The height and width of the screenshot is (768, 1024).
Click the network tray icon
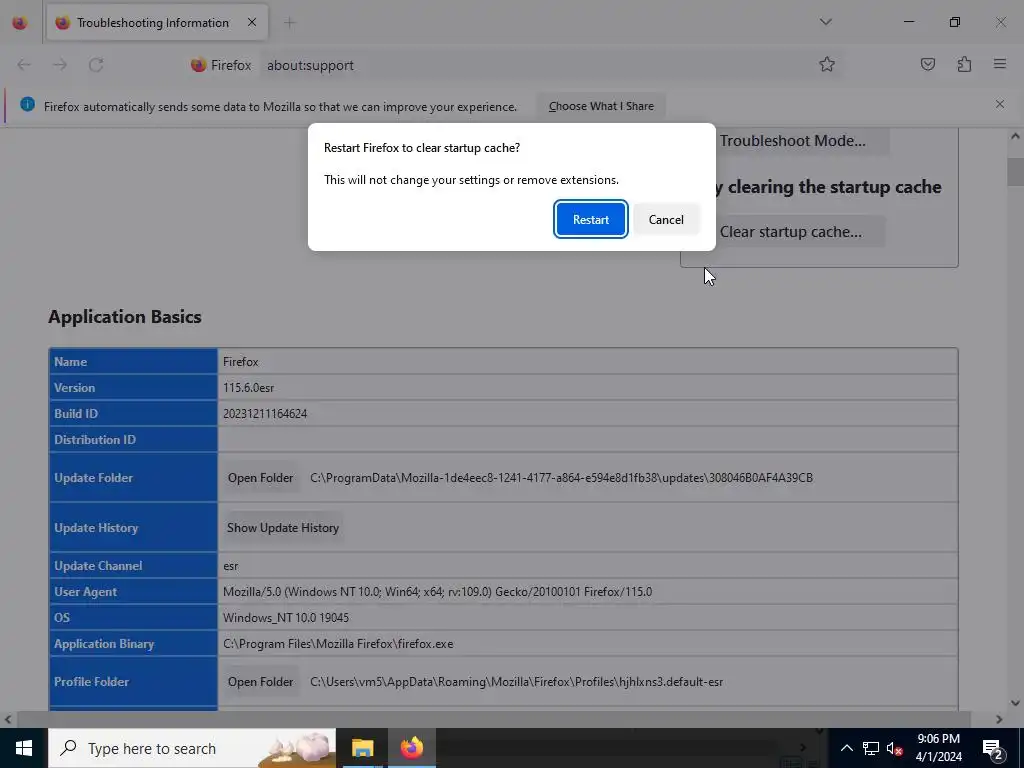[871, 748]
